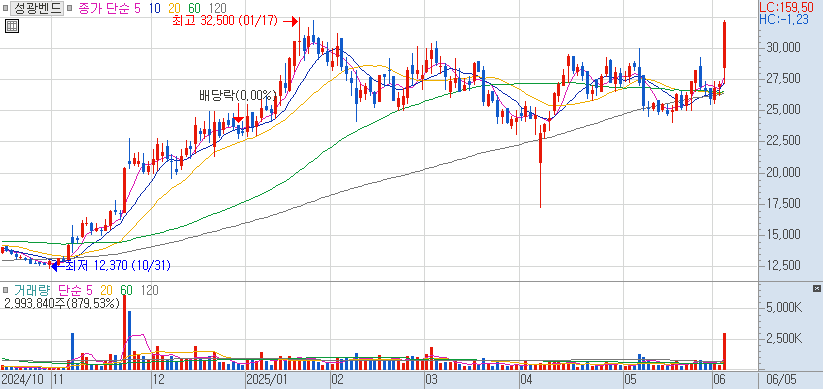The width and height of the screenshot is (823, 389).
Task: Click the 5,000K volume axis label
Action: tap(785, 308)
